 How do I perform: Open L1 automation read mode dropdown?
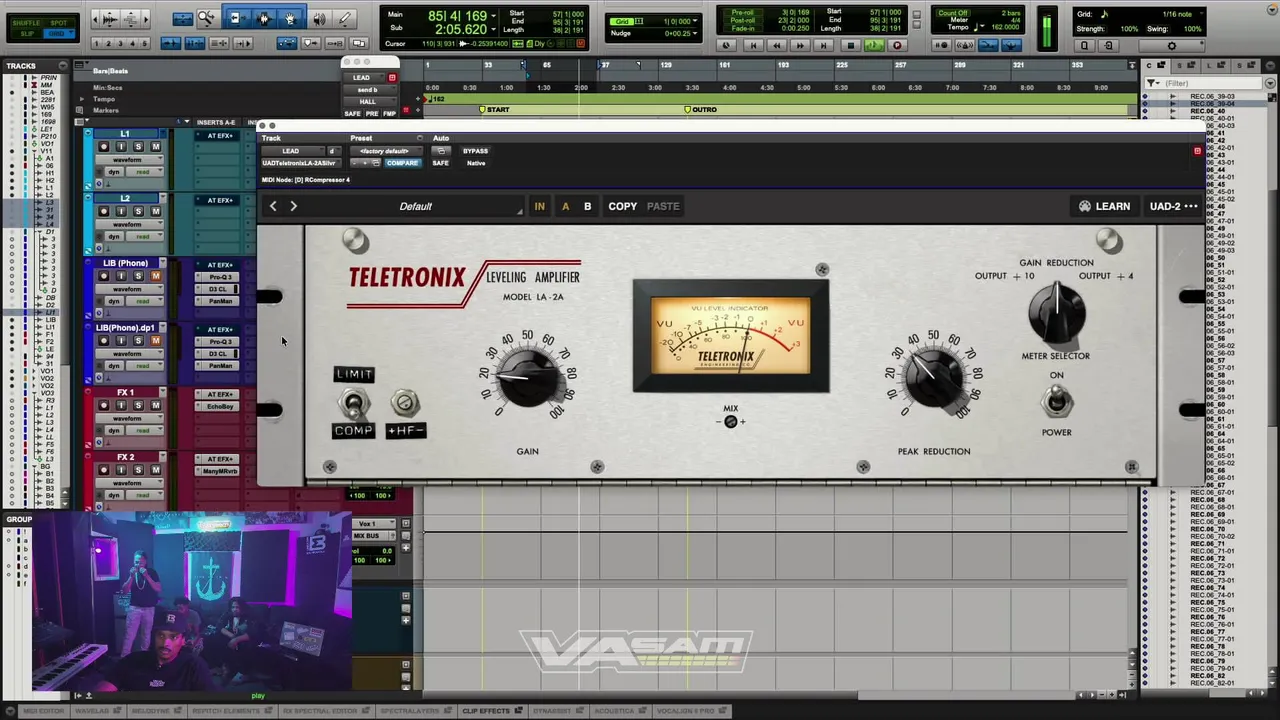[145, 172]
